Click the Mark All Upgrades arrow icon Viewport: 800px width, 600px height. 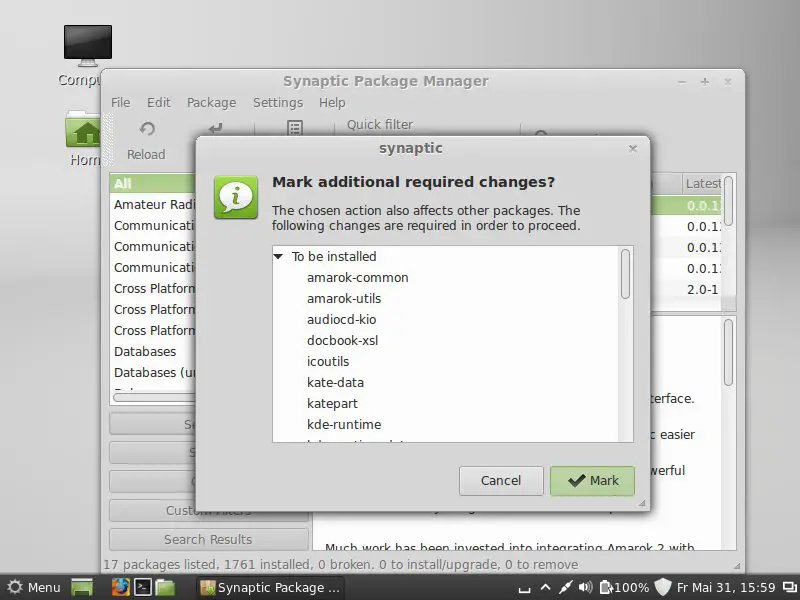pos(215,128)
